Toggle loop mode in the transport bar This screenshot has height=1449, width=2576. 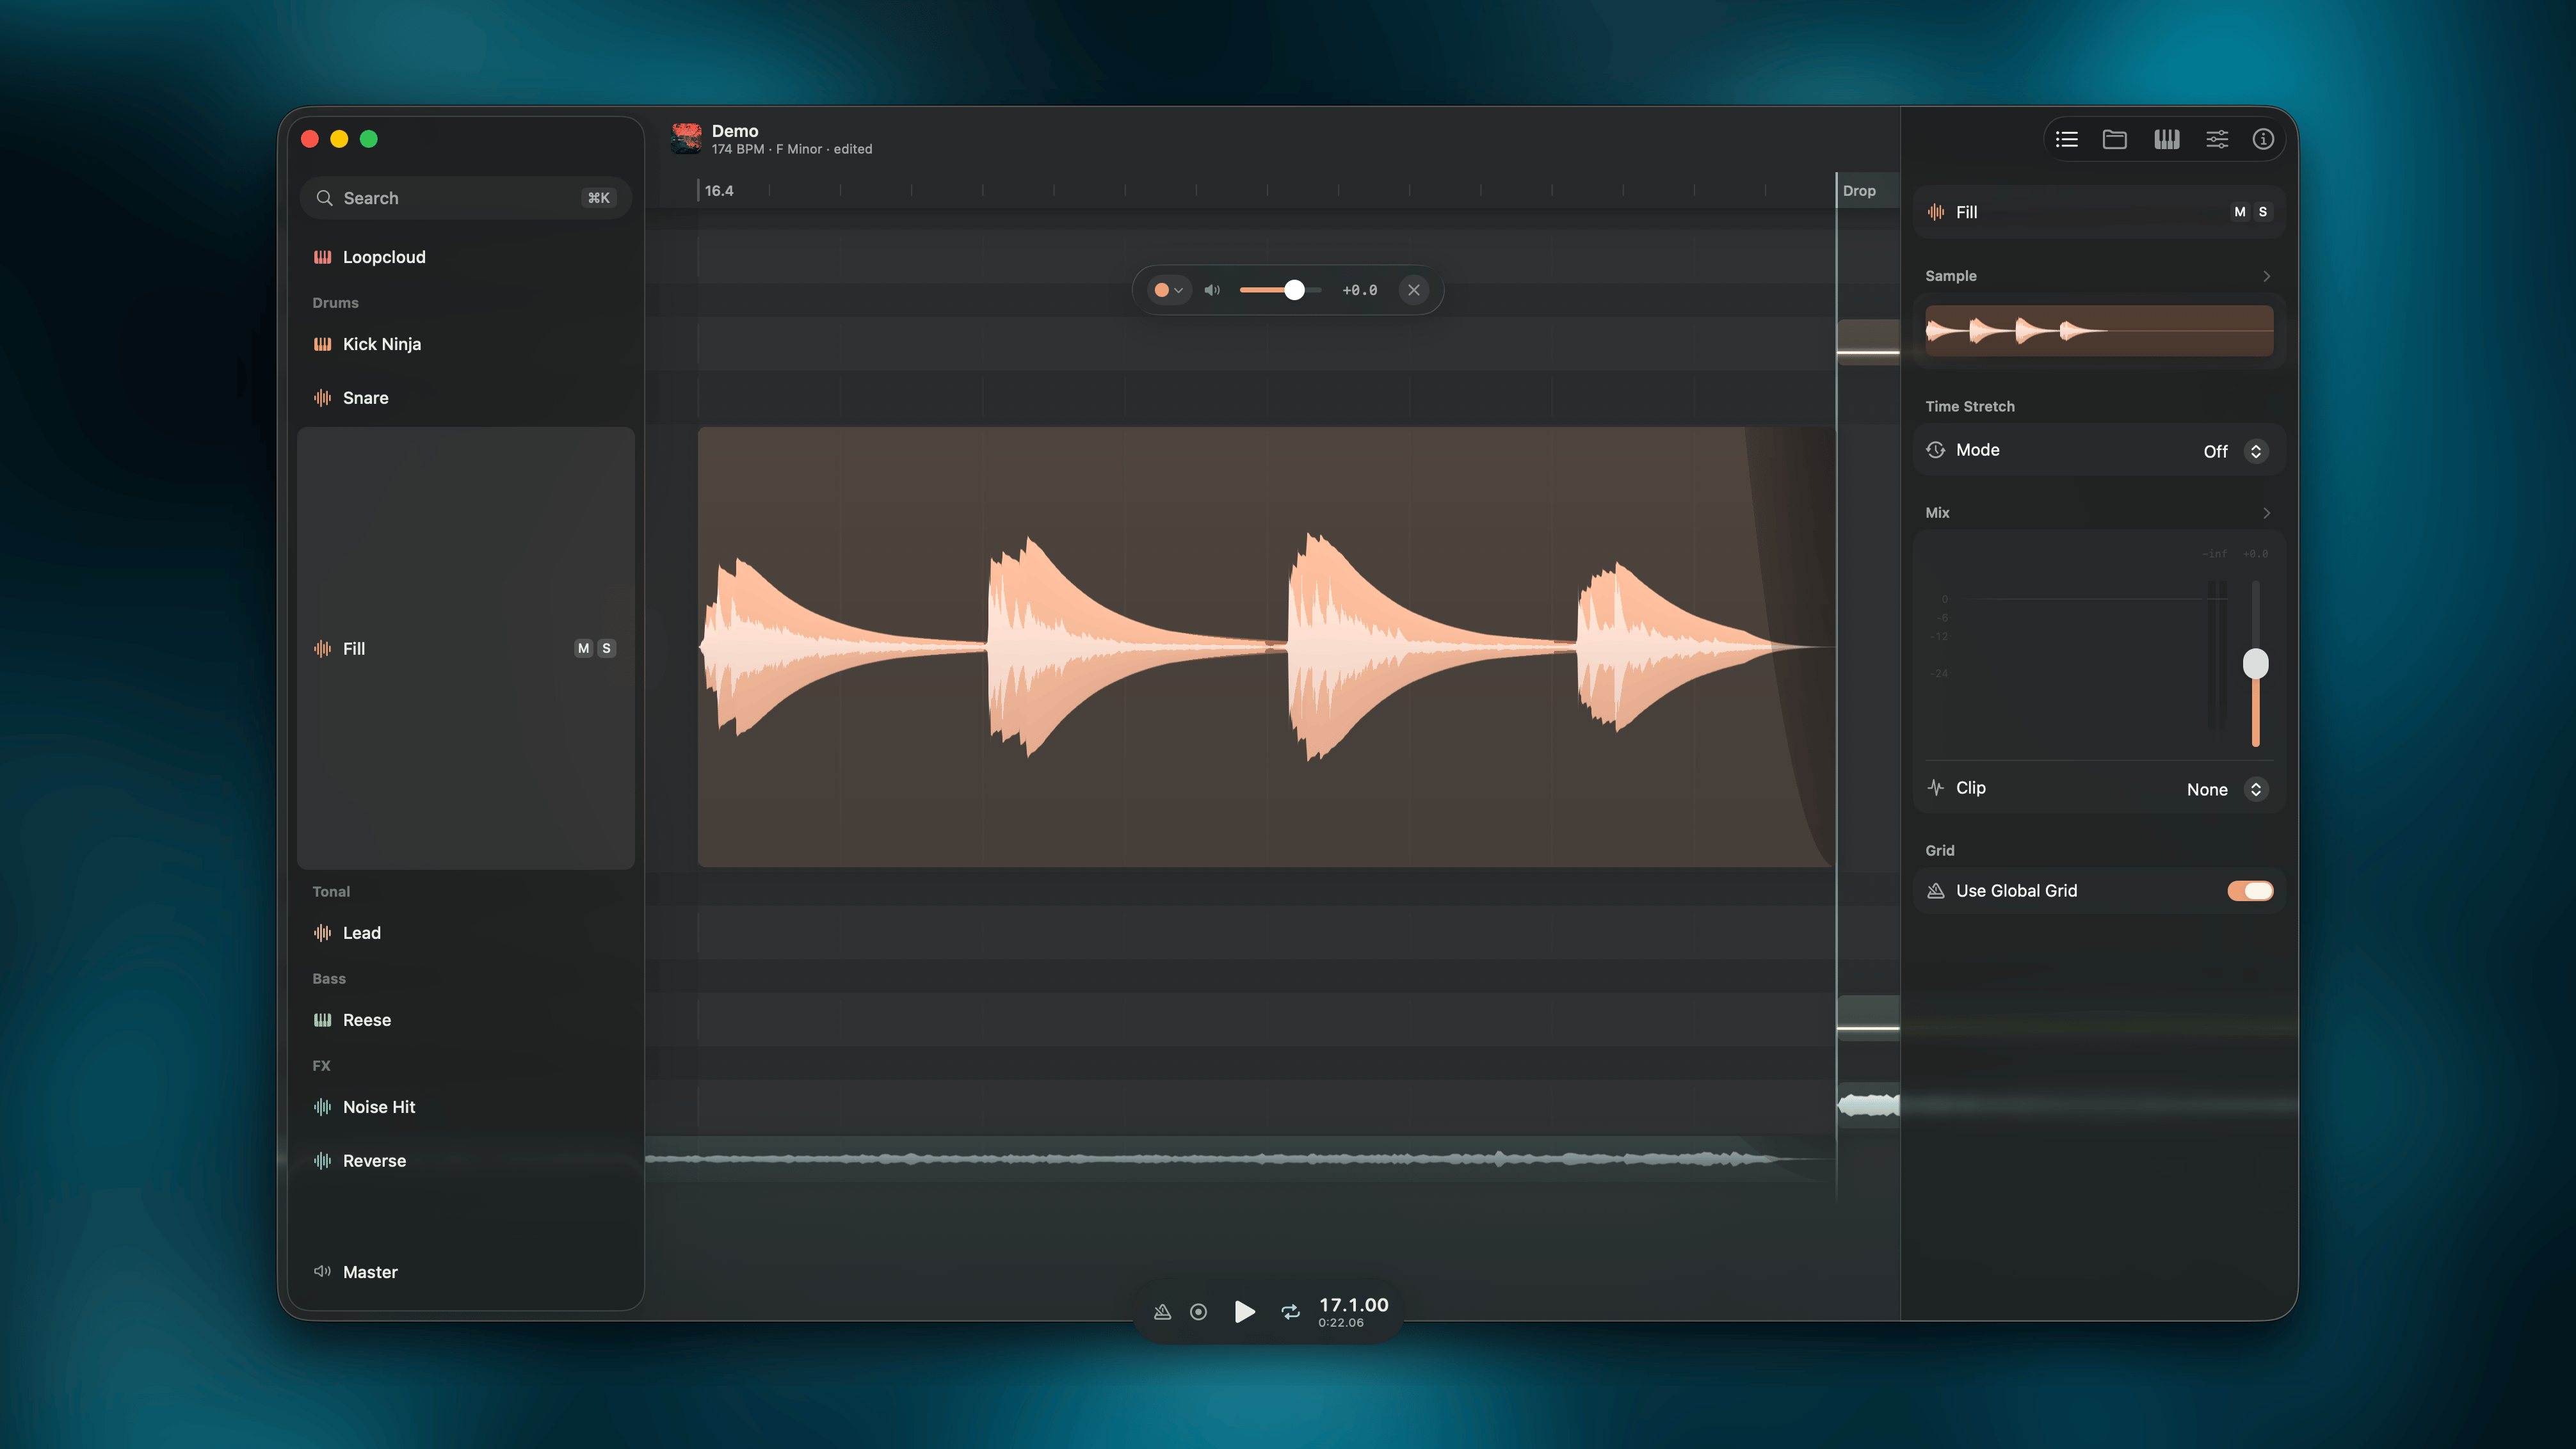pyautogui.click(x=1291, y=1312)
